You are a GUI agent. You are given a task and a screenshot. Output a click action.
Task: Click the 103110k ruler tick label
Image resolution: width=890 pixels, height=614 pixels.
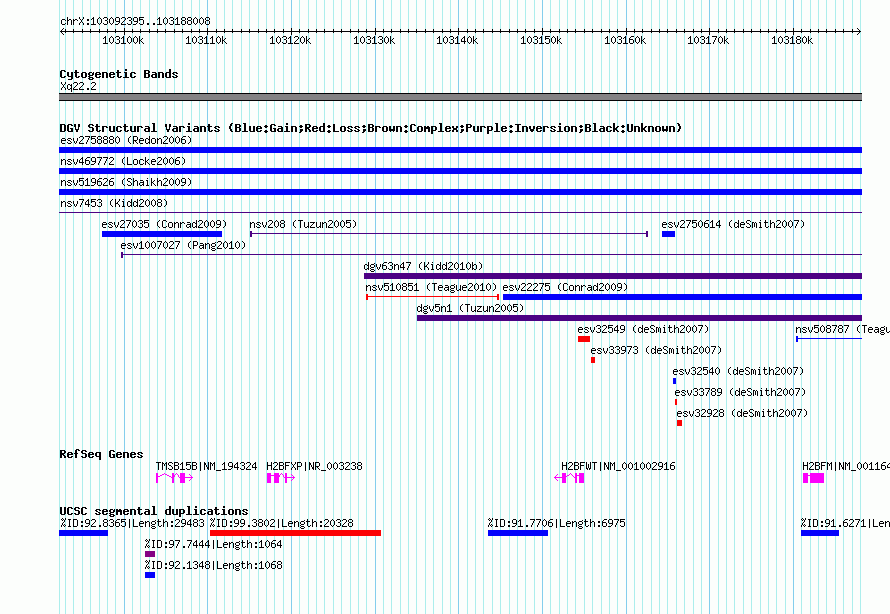pyautogui.click(x=207, y=41)
